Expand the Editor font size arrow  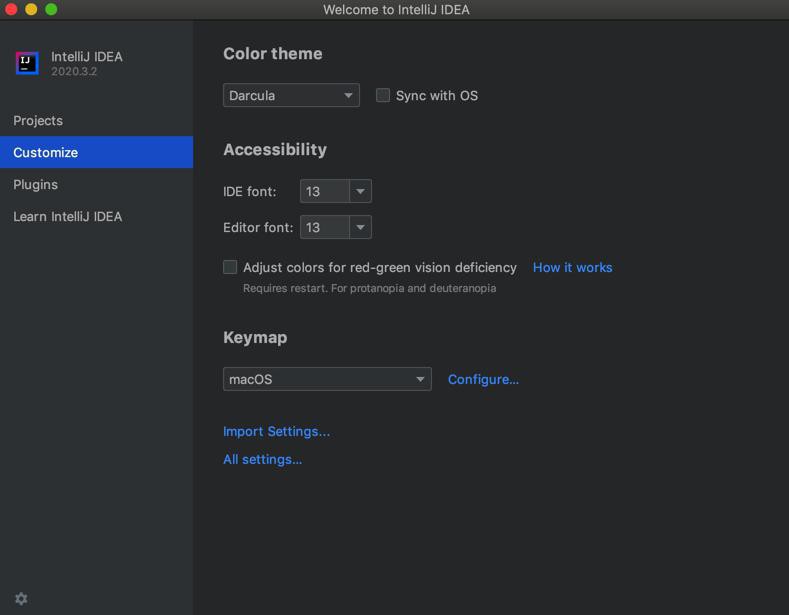(x=360, y=227)
